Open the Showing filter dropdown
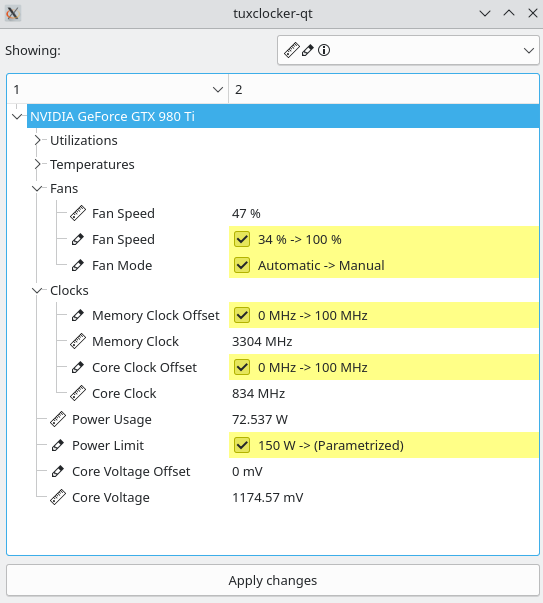The width and height of the screenshot is (543, 603). click(x=408, y=50)
